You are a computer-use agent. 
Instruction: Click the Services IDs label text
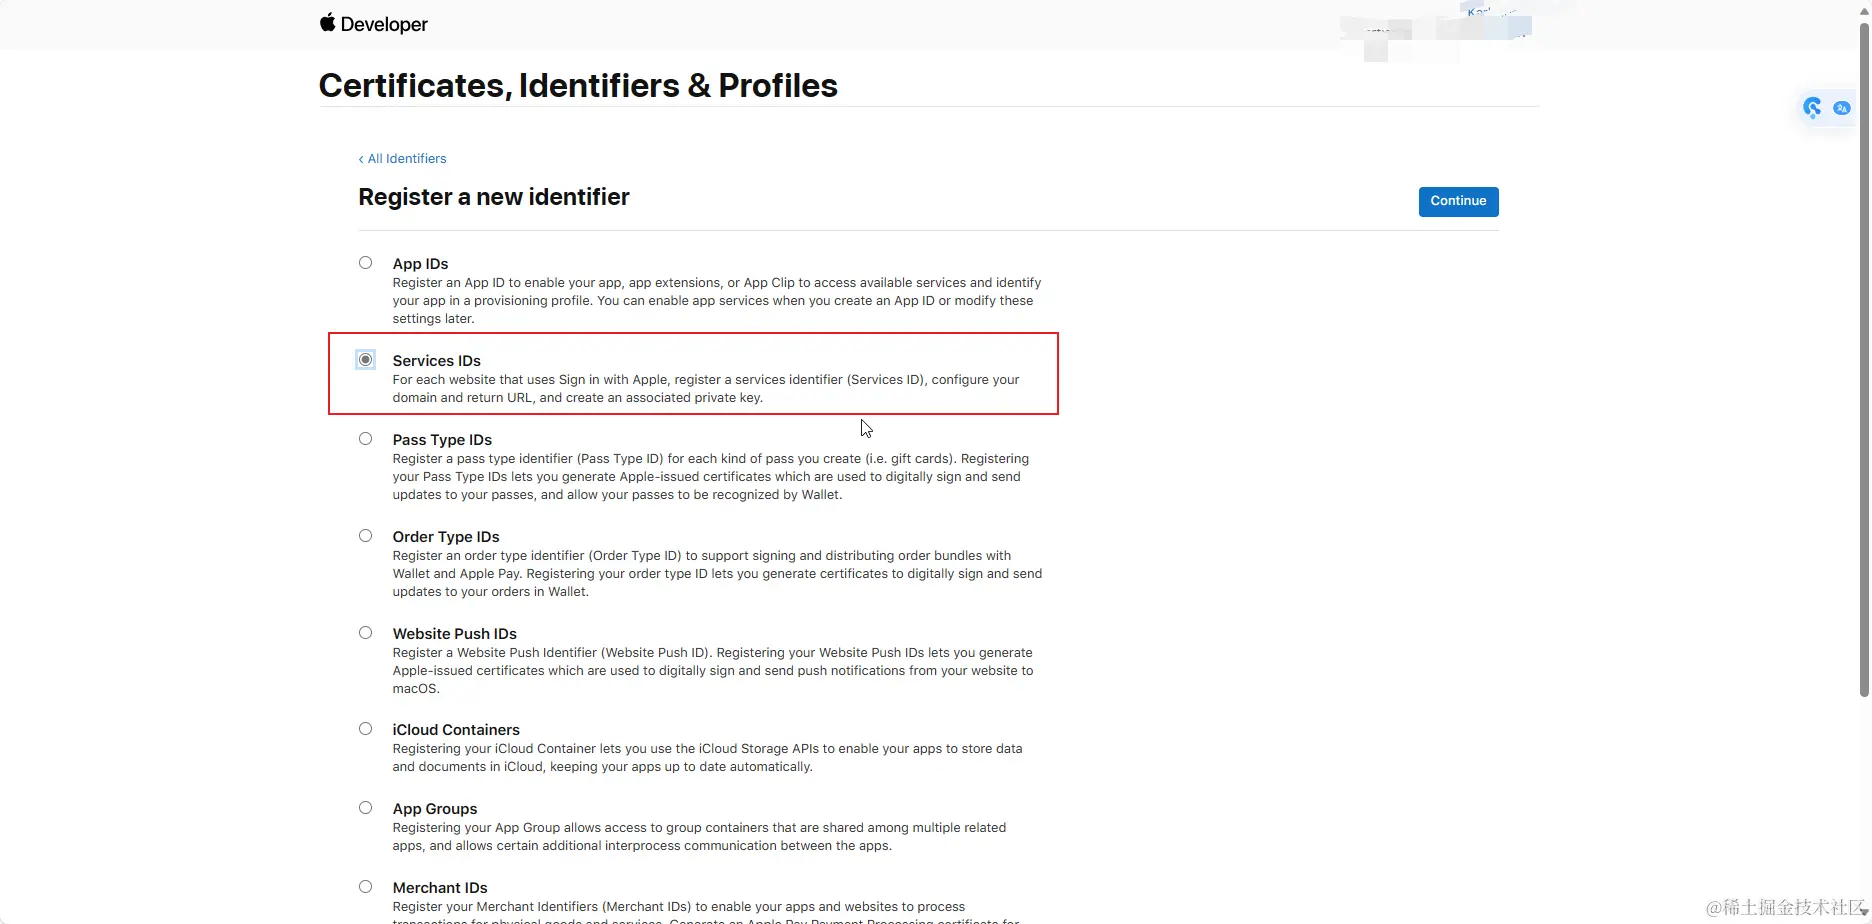click(437, 361)
